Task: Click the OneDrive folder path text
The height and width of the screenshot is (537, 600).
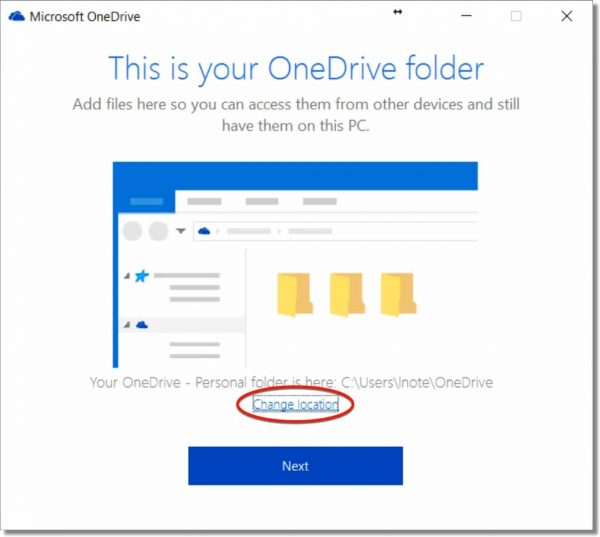Action: [x=292, y=382]
